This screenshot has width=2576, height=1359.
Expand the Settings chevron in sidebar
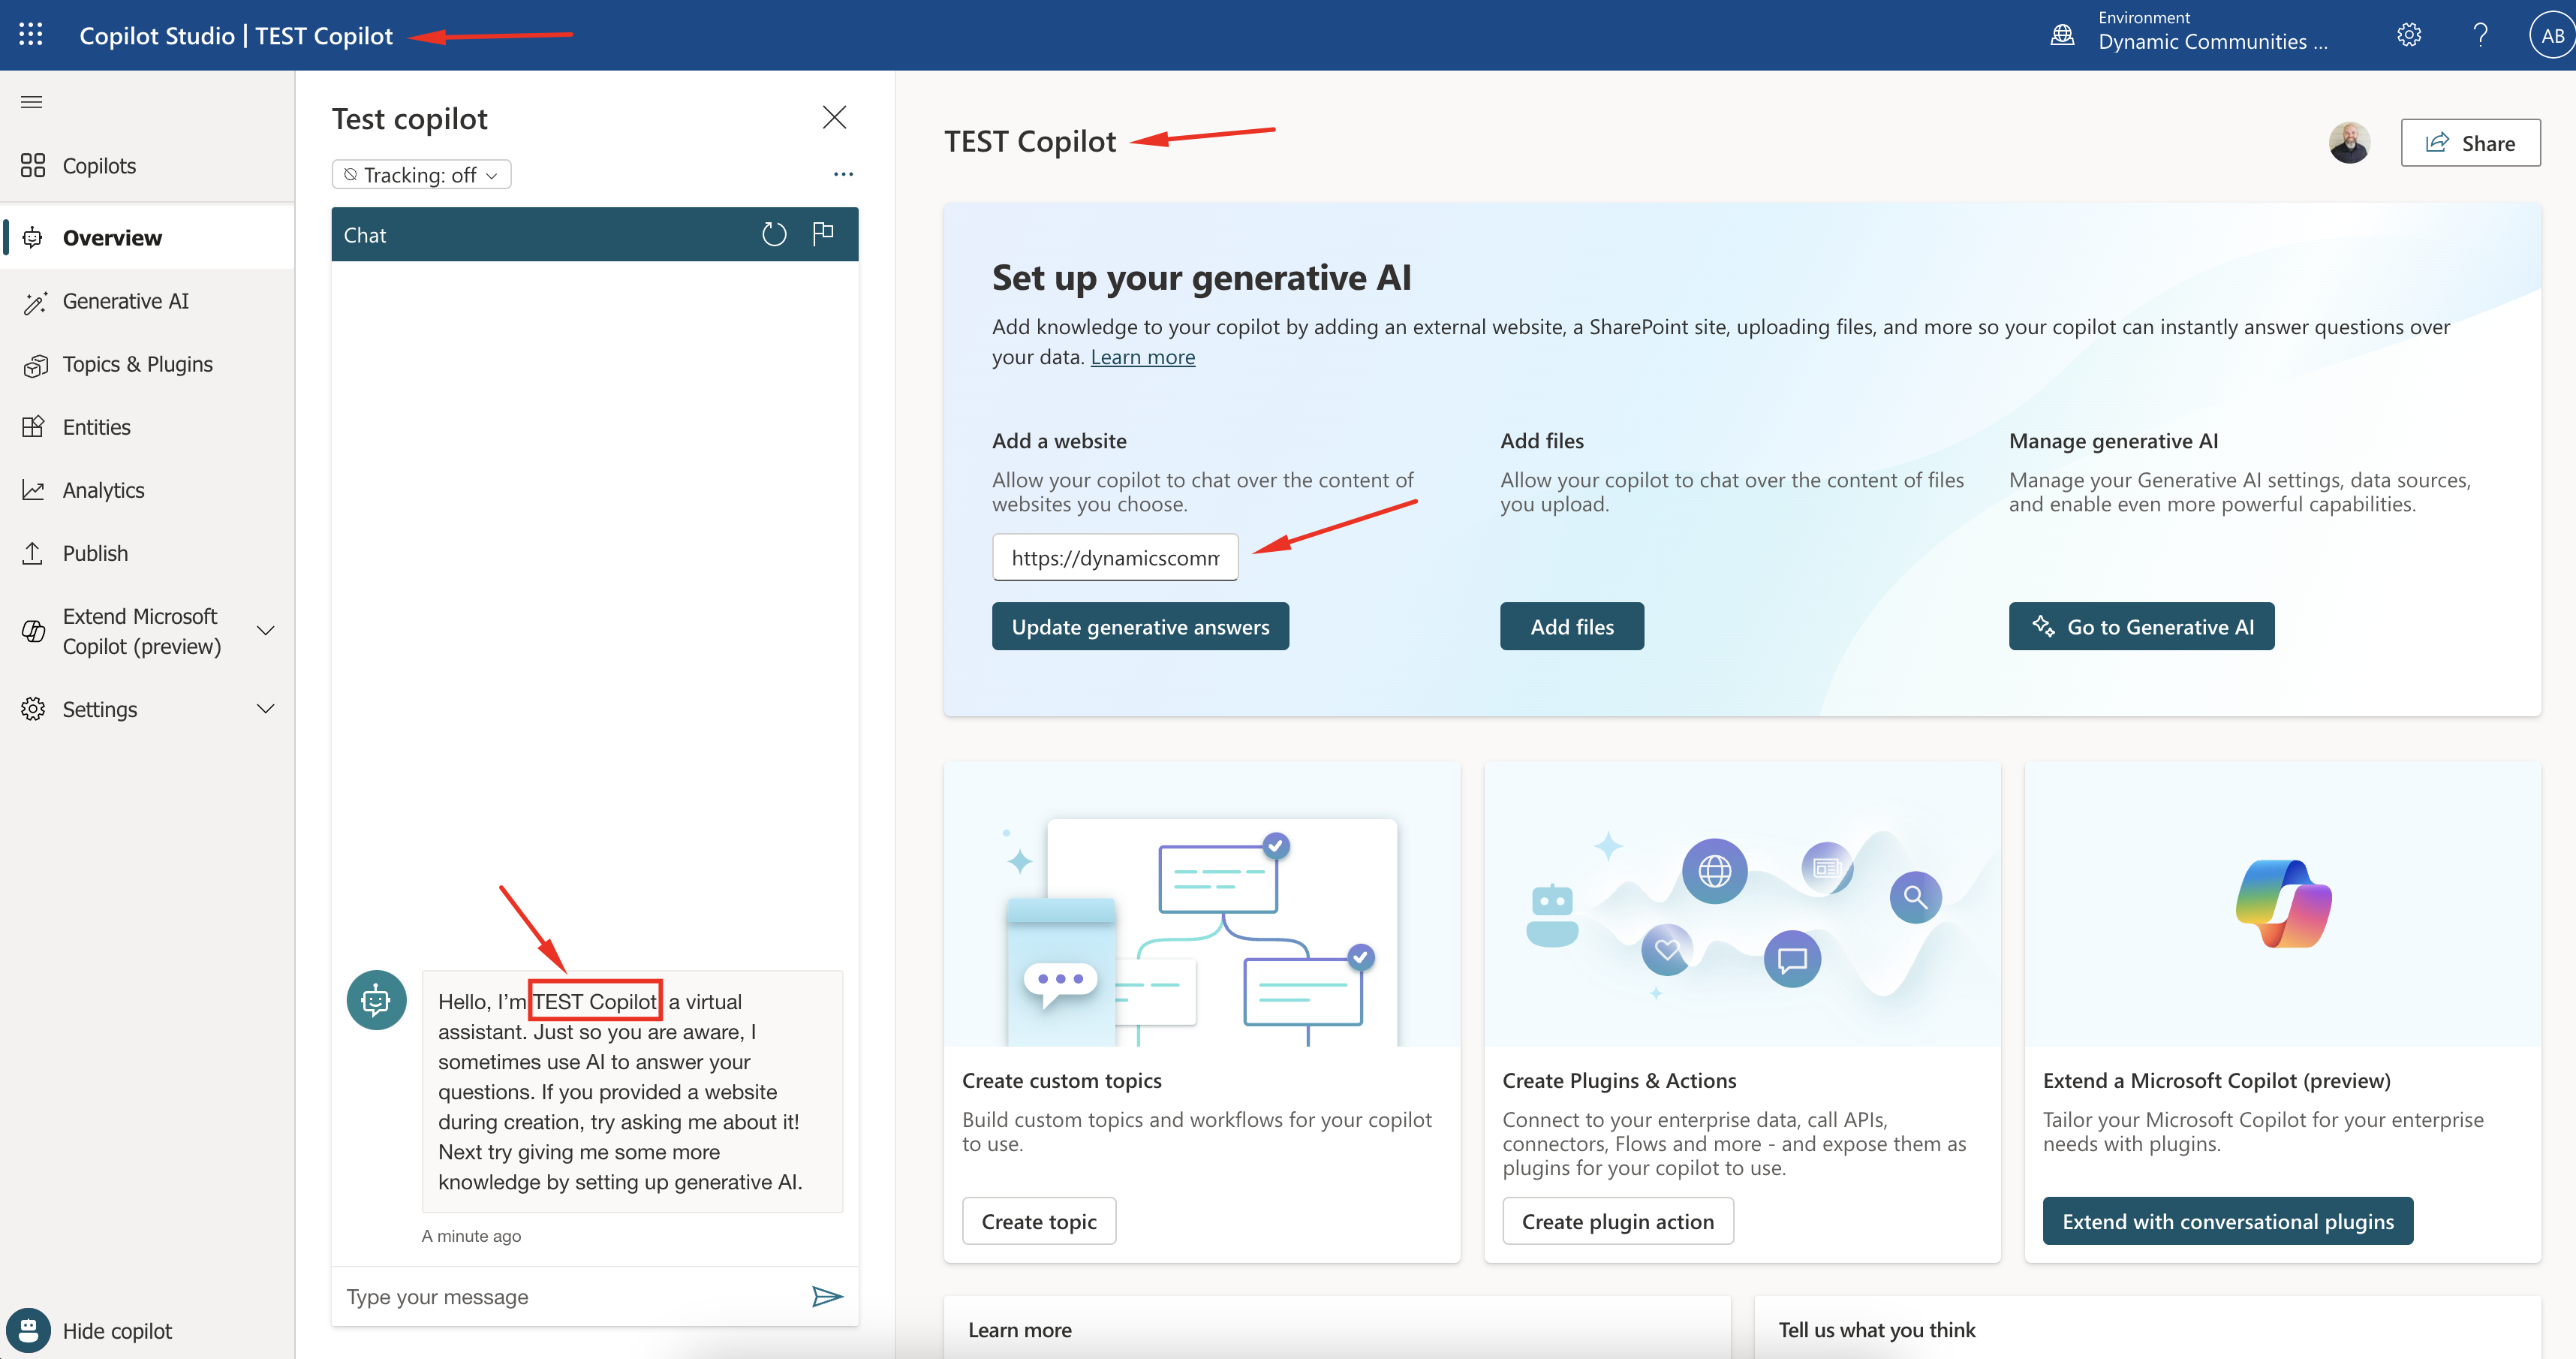tap(265, 709)
